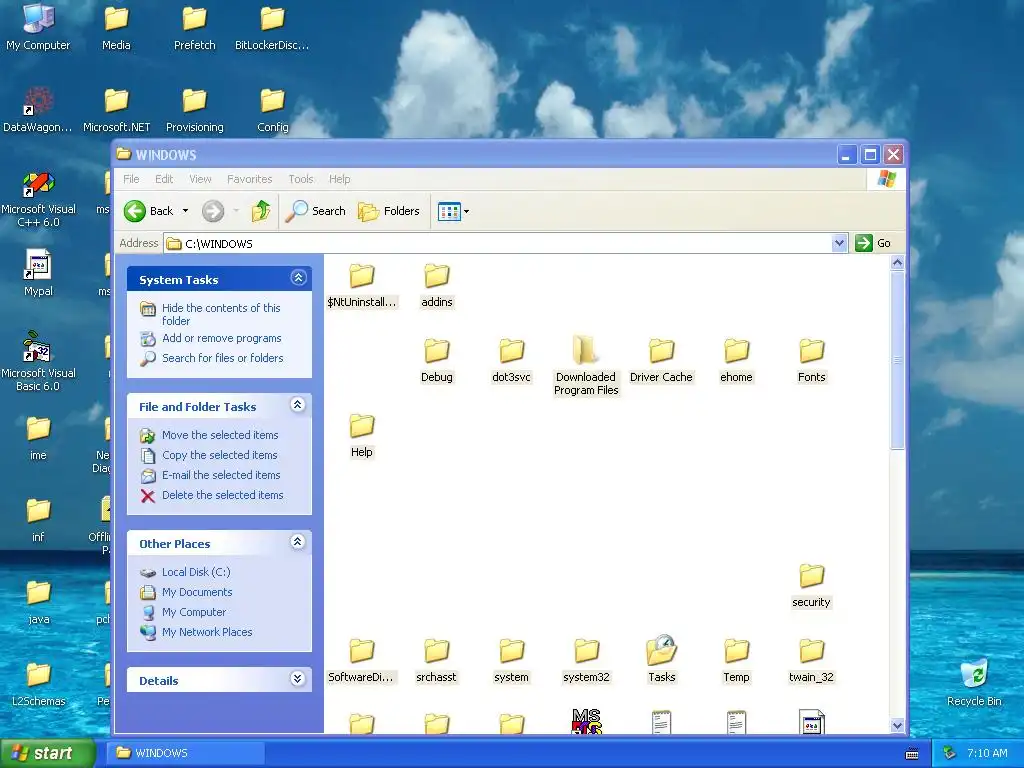The width and height of the screenshot is (1024, 768).
Task: Click the WINDOWS taskbar button
Action: (185, 753)
